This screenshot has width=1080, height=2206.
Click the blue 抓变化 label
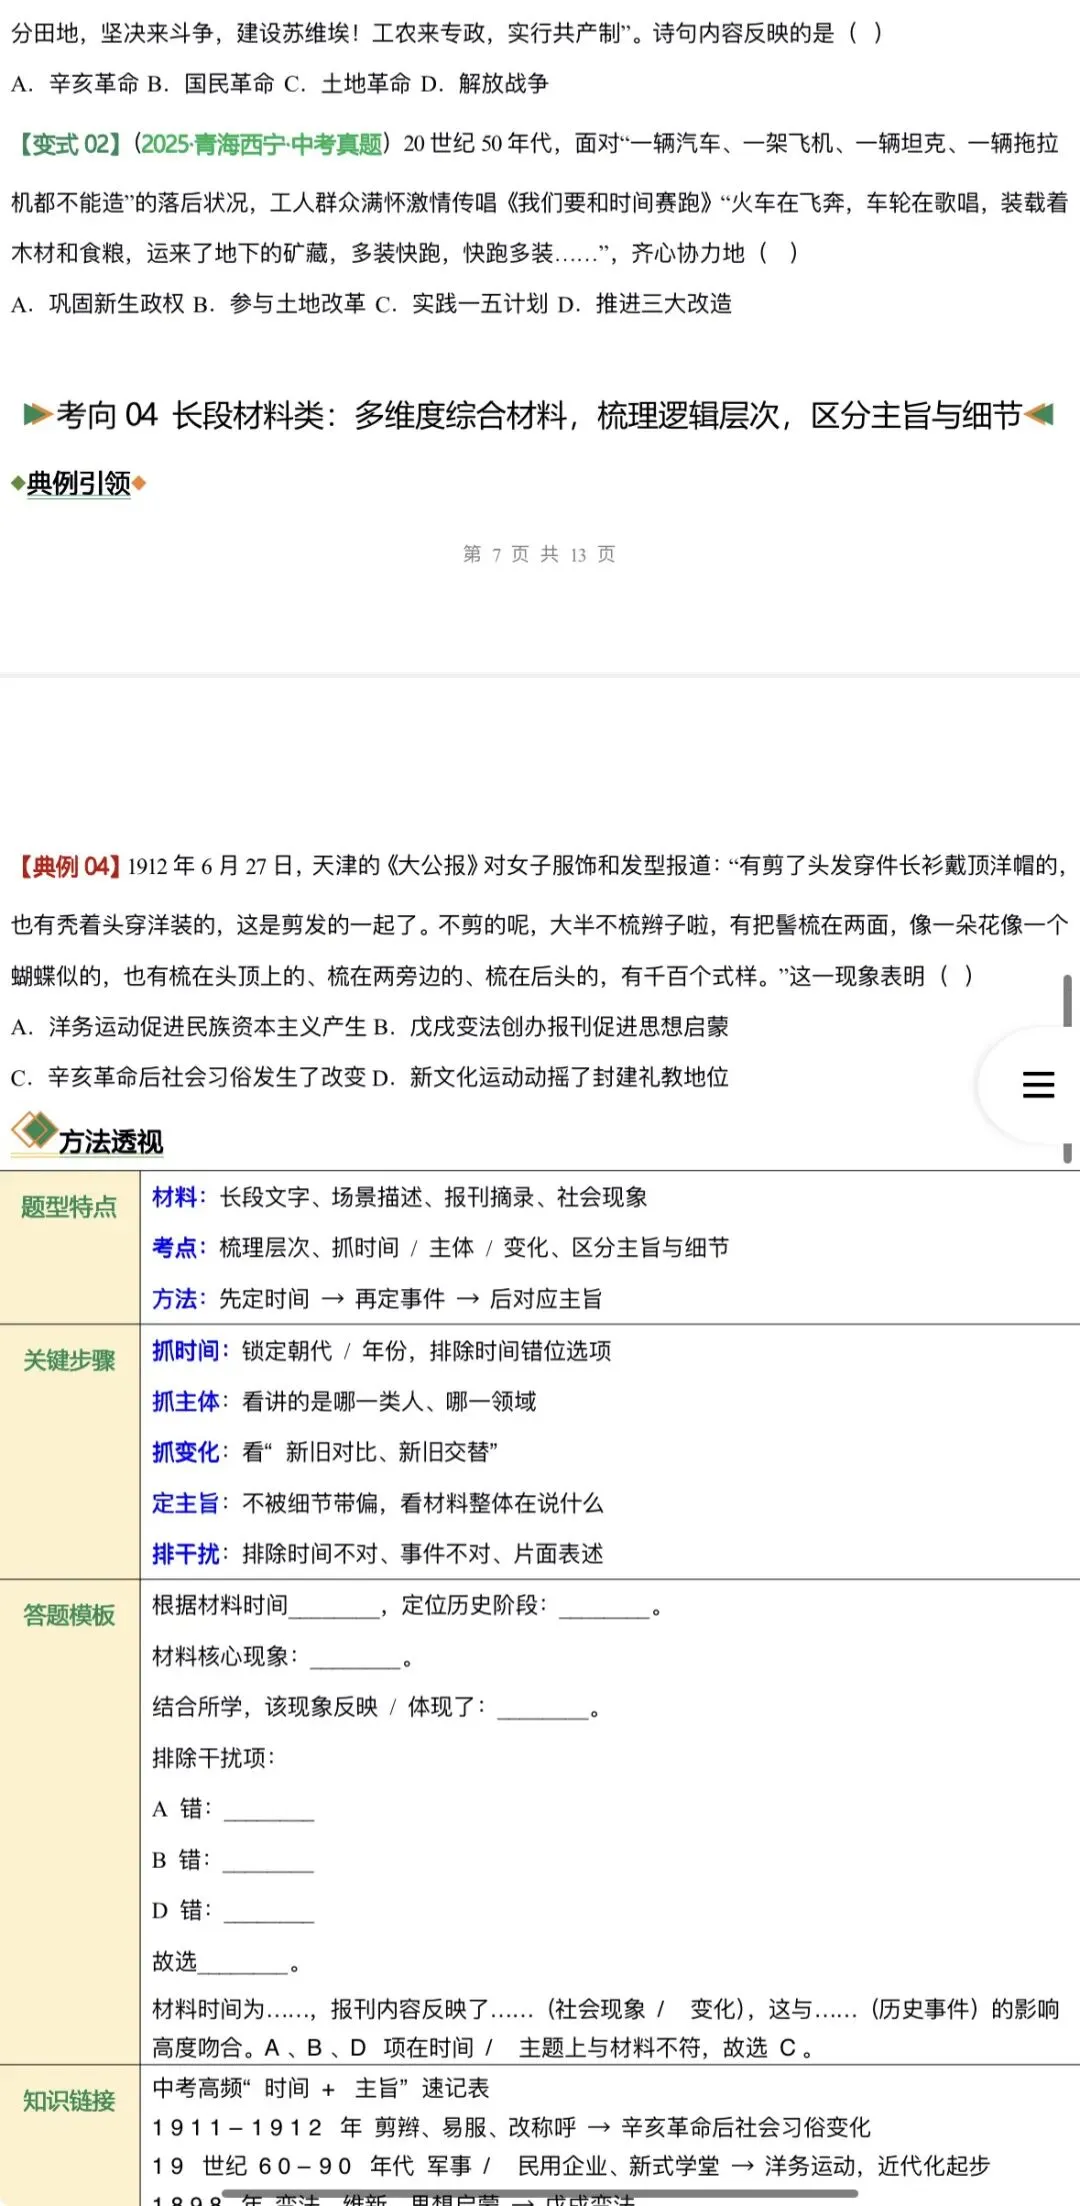coord(185,1452)
